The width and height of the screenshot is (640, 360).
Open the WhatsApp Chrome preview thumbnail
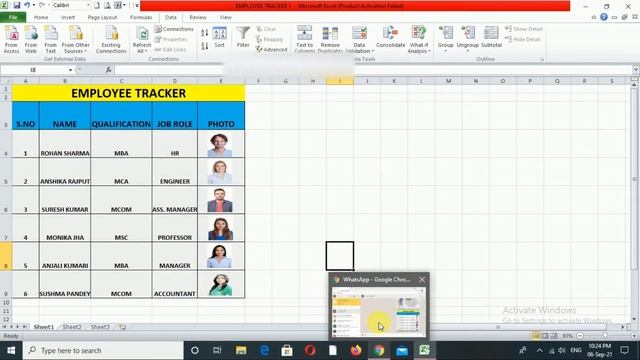click(x=379, y=312)
